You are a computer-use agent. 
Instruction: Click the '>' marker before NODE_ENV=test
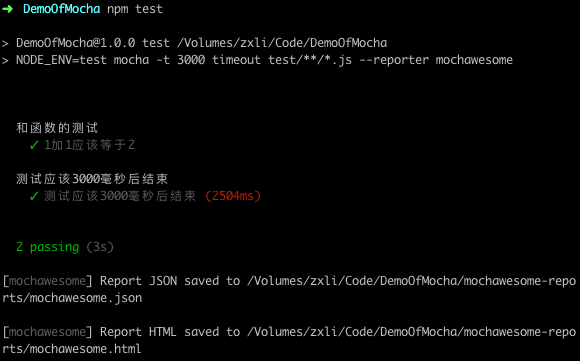point(5,60)
